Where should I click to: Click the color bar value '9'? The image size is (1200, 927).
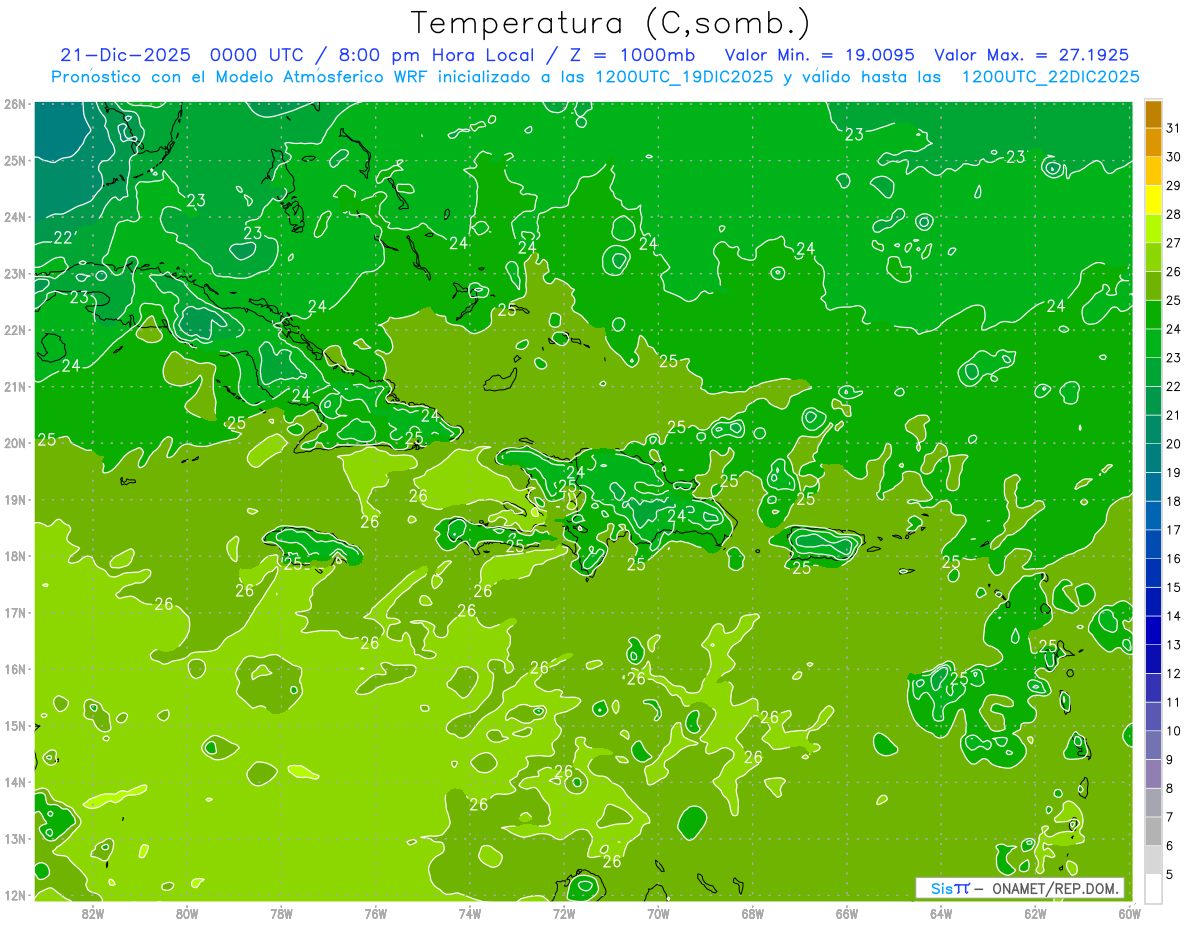coord(1170,760)
